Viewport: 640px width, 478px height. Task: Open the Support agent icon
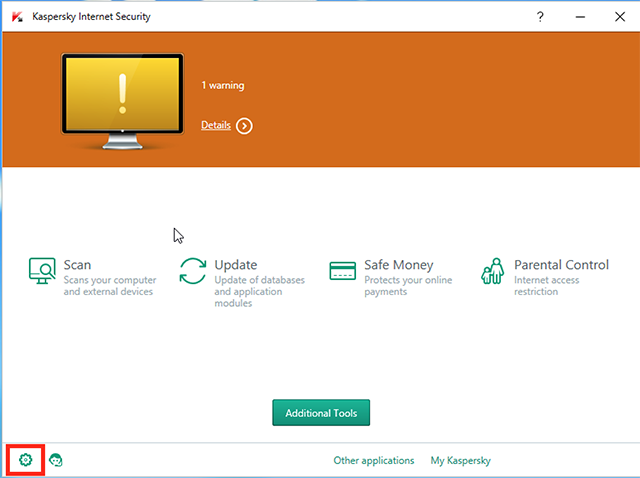click(56, 460)
